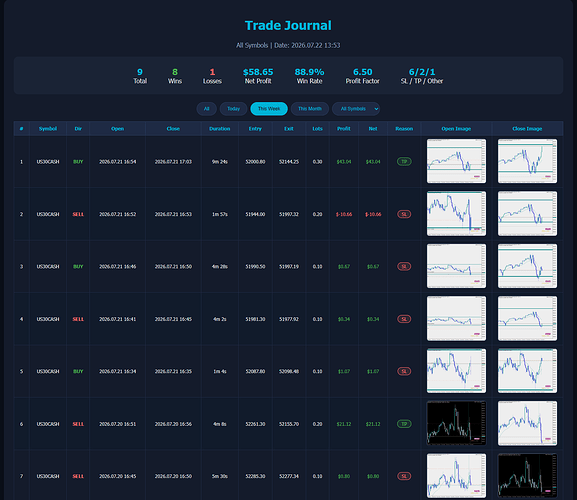Show All trades filter
This screenshot has width=577, height=500.
pyautogui.click(x=206, y=109)
